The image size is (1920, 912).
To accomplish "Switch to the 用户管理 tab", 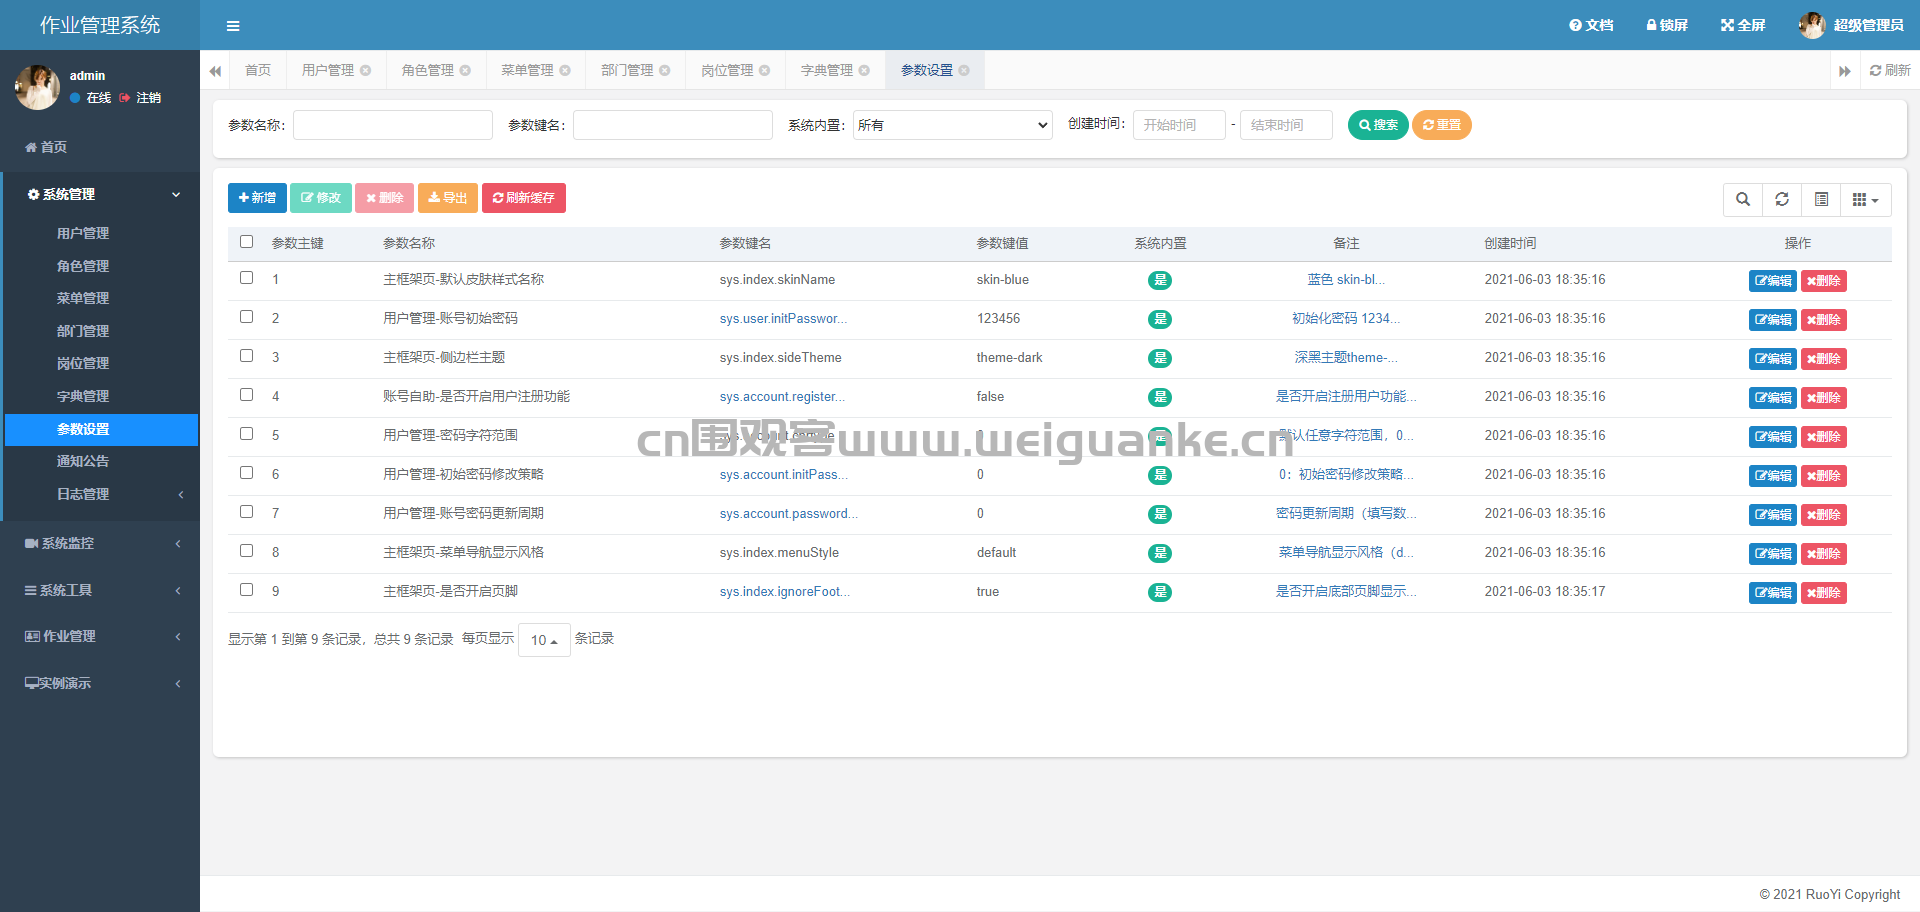I will pyautogui.click(x=328, y=70).
